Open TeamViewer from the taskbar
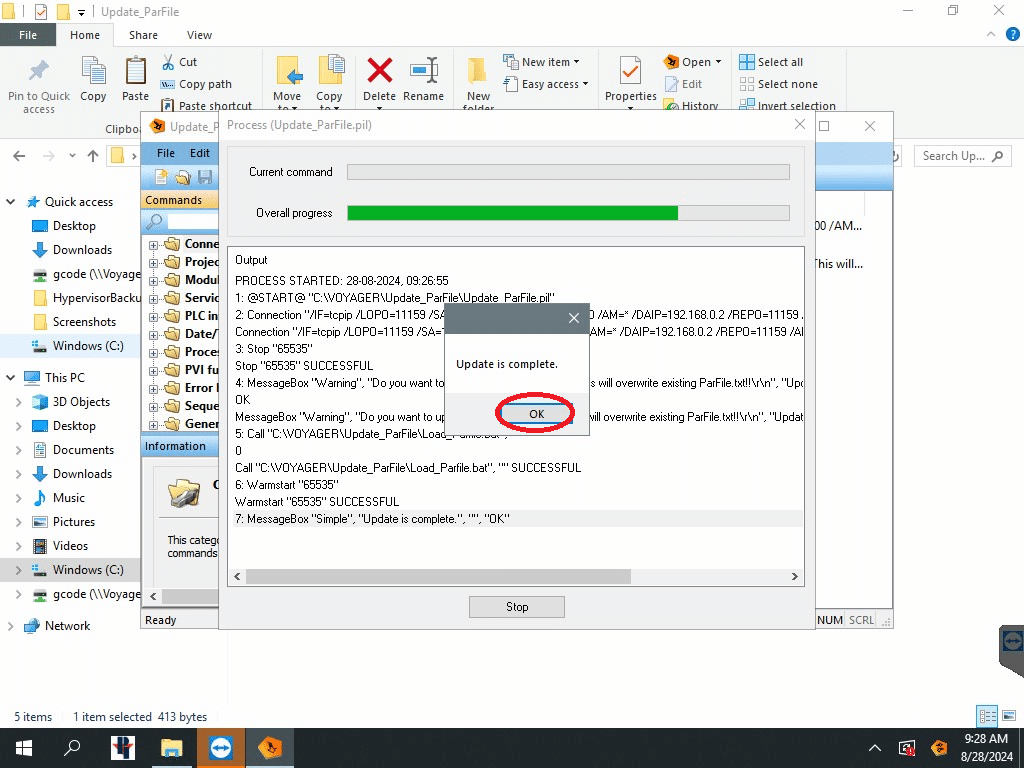1024x768 pixels. [x=219, y=747]
